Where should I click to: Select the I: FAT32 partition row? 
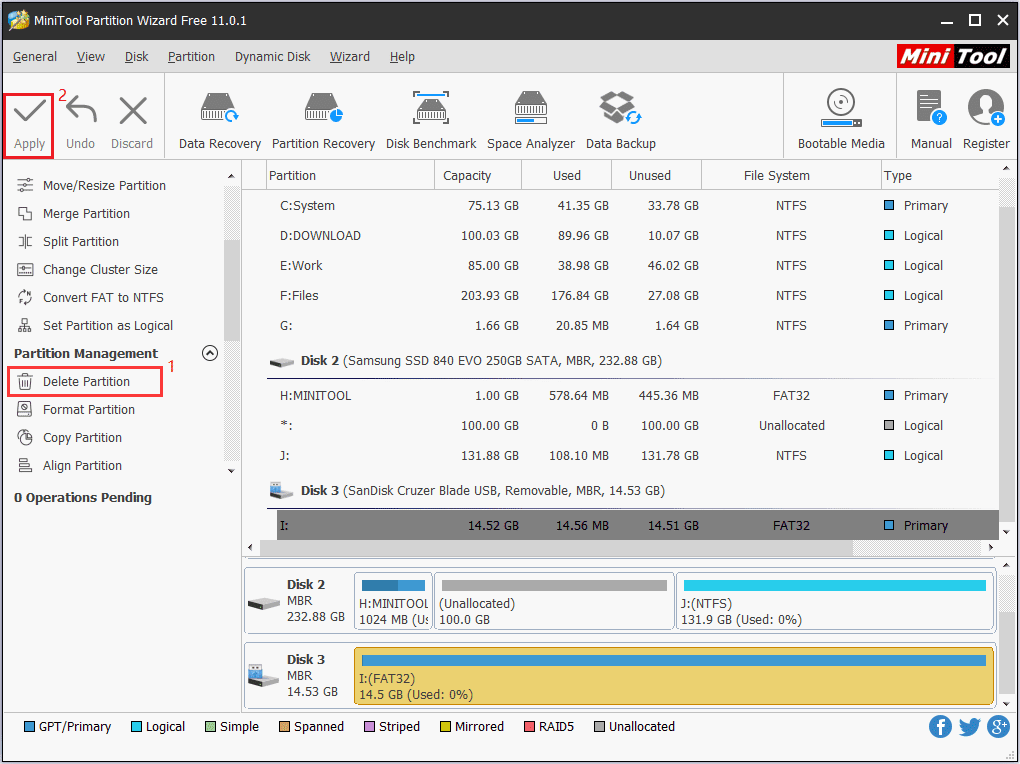click(638, 525)
